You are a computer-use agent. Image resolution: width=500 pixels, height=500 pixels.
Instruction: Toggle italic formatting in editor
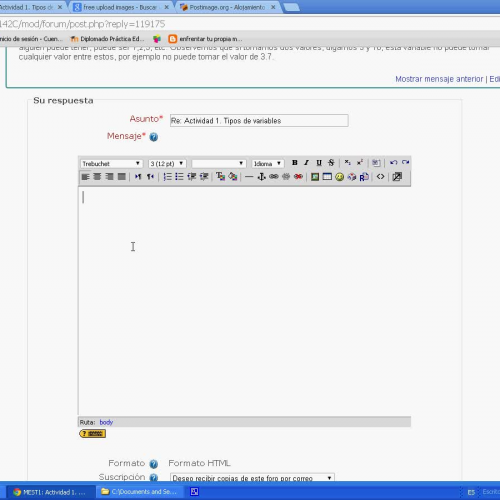[306, 163]
